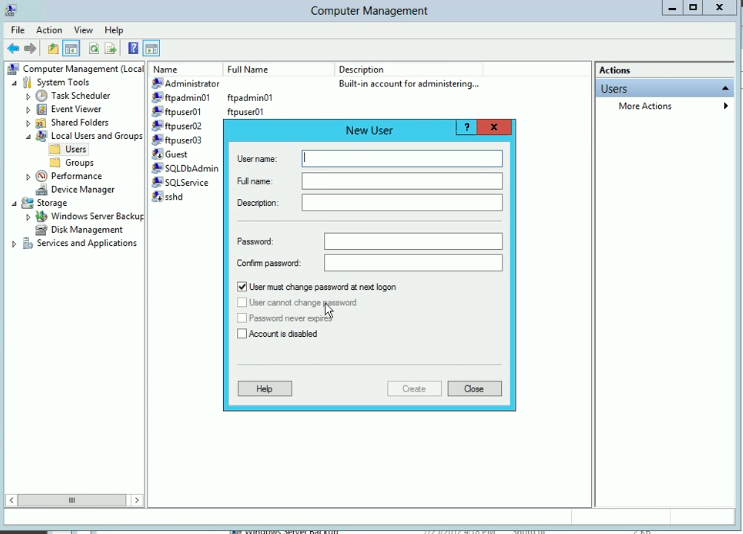Click the Confirm password input field
The image size is (743, 534).
(x=413, y=262)
